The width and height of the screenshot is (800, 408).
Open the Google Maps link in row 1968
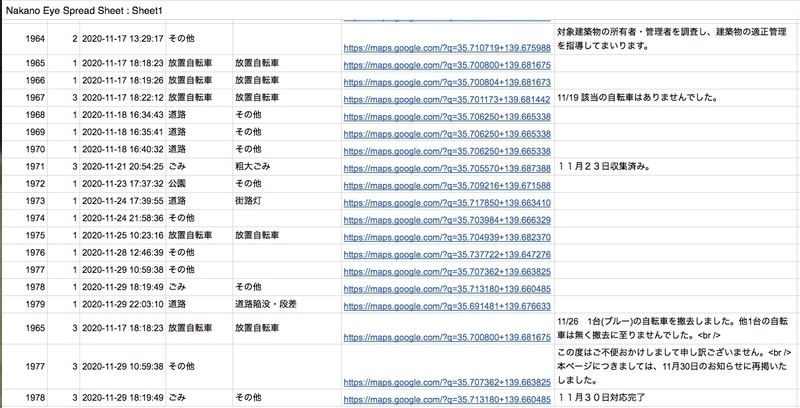tap(447, 117)
